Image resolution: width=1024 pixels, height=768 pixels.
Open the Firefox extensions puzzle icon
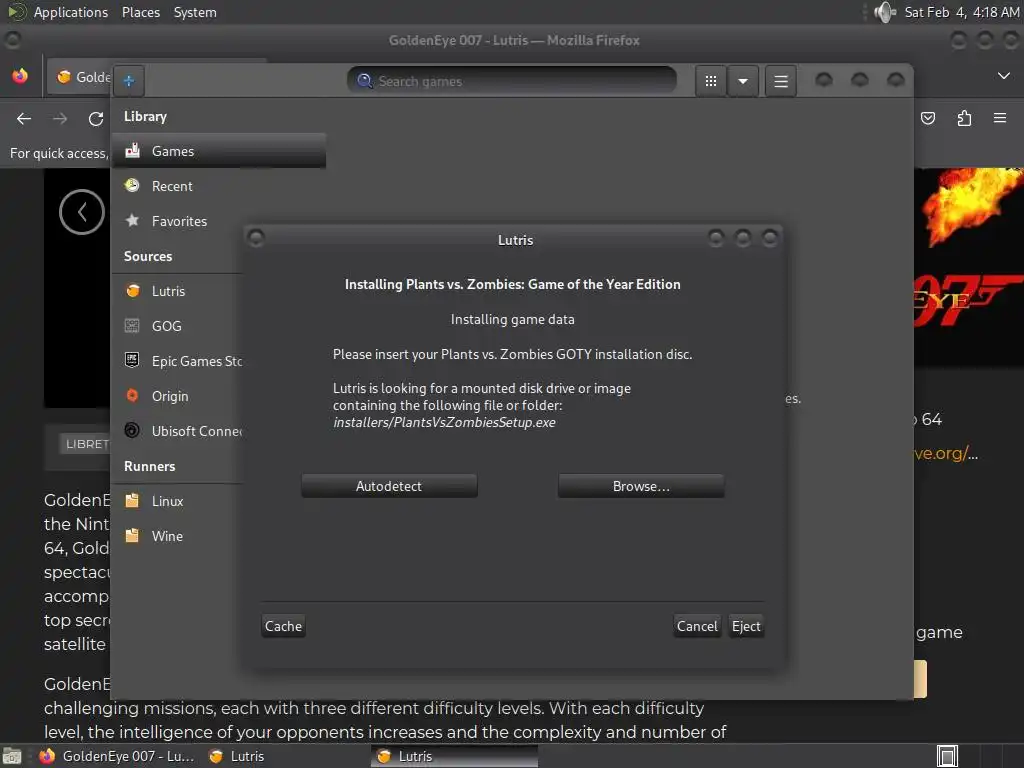[x=964, y=118]
